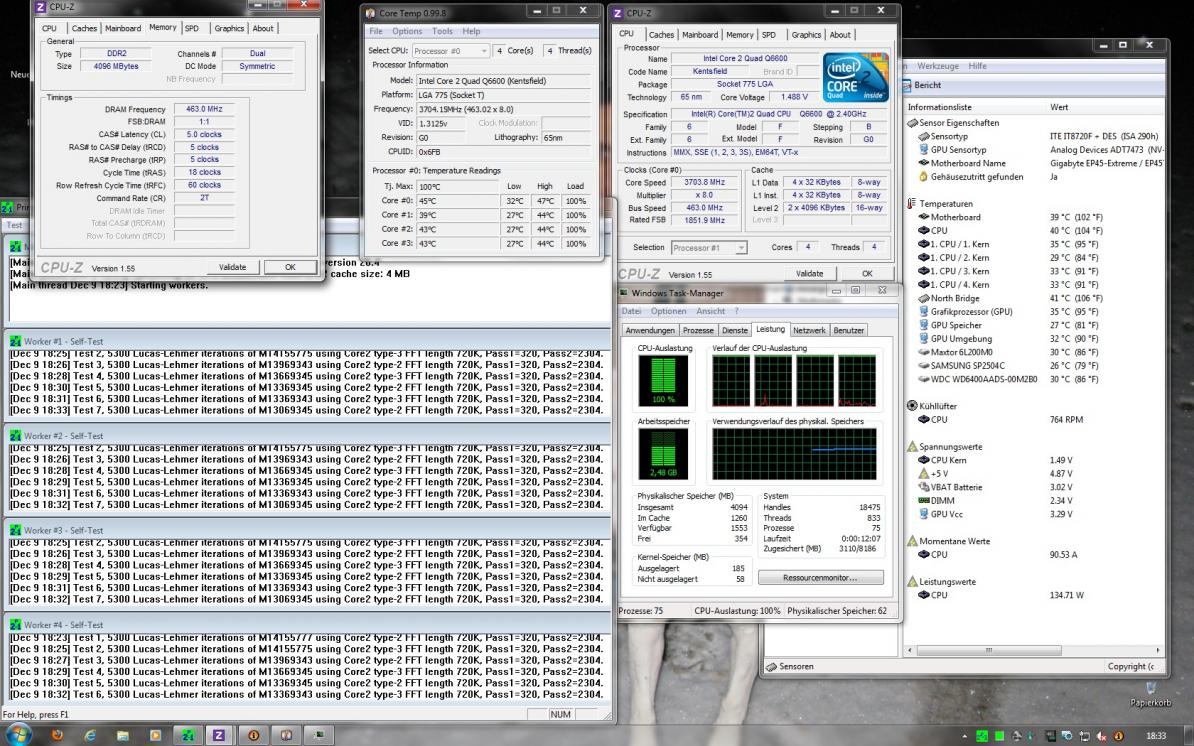Select the Papierkorb desktop icon
This screenshot has width=1194, height=746.
click(1150, 693)
